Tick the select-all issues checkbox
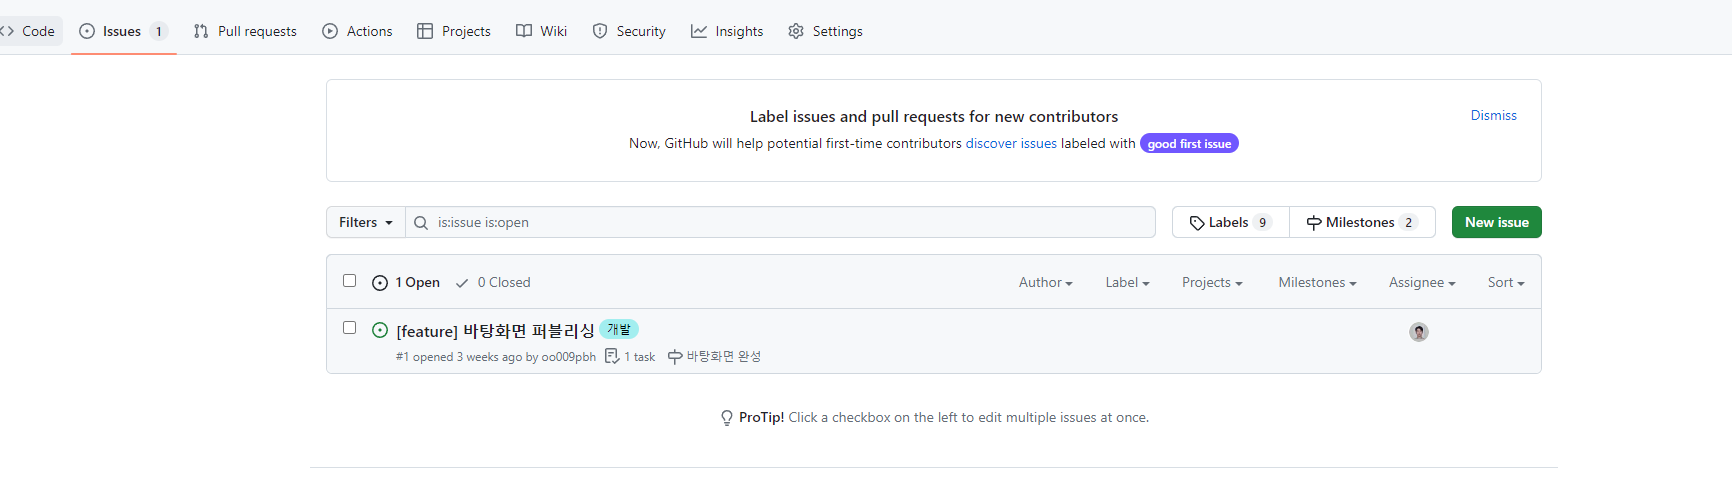Viewport: 1732px width, 490px height. [x=349, y=281]
